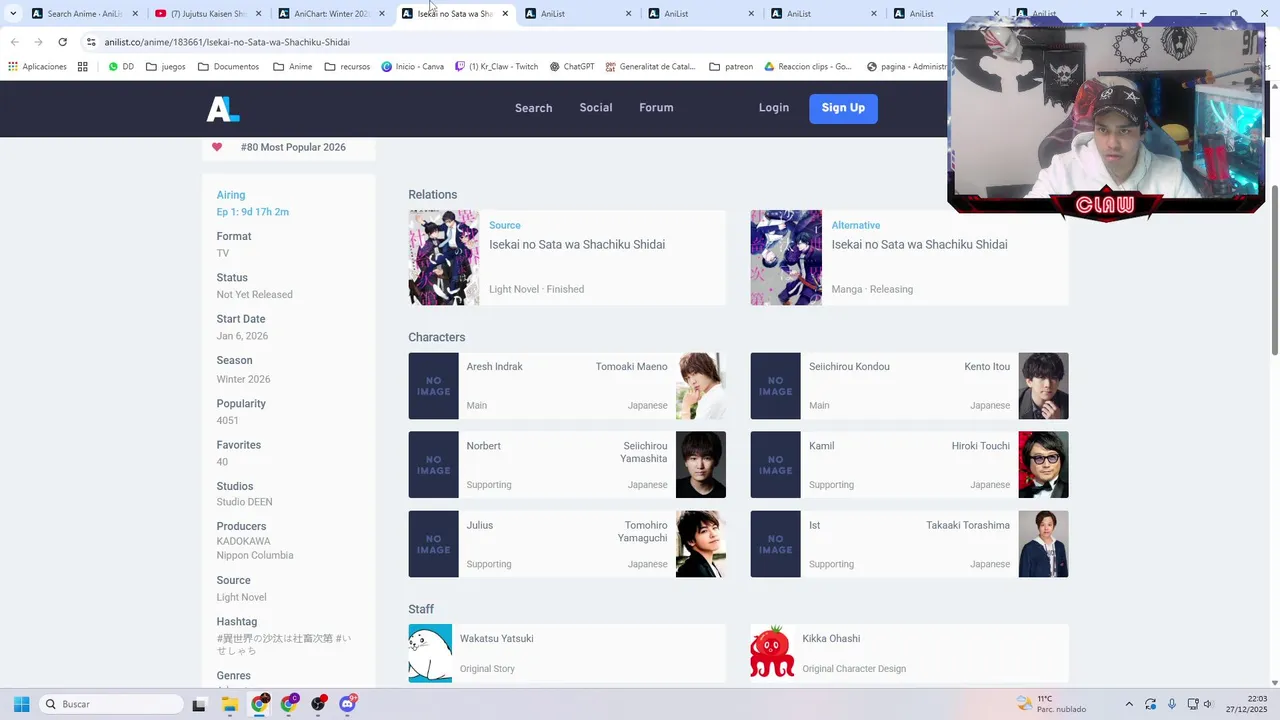Open the tab search dropdown arrow
Image resolution: width=1280 pixels, height=720 pixels.
pos(13,14)
